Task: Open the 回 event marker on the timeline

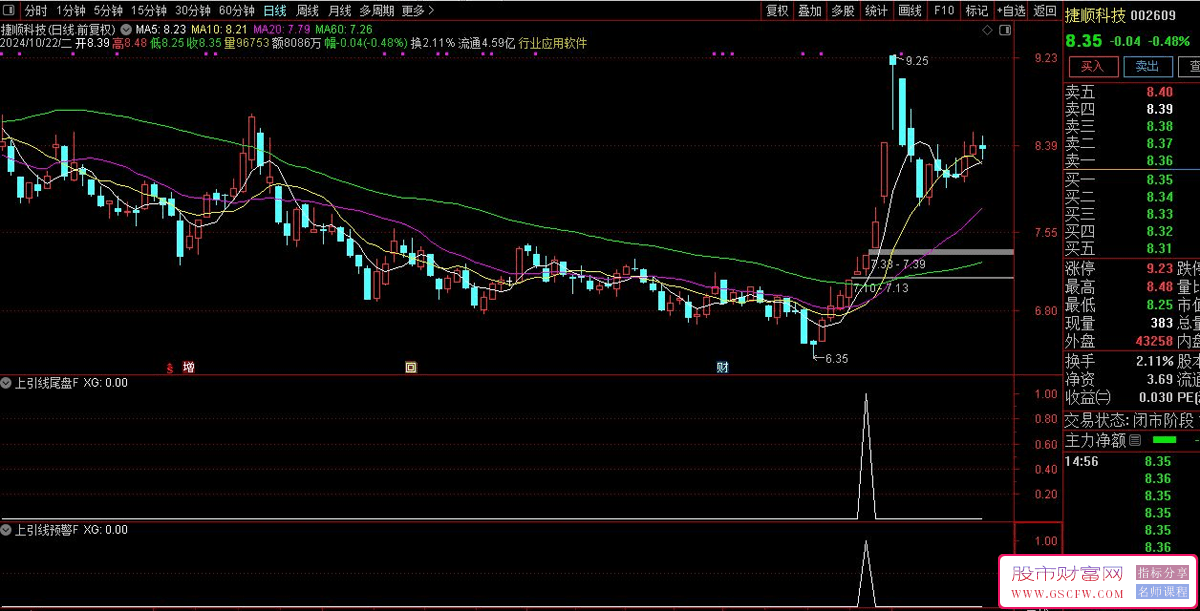Action: coord(411,368)
